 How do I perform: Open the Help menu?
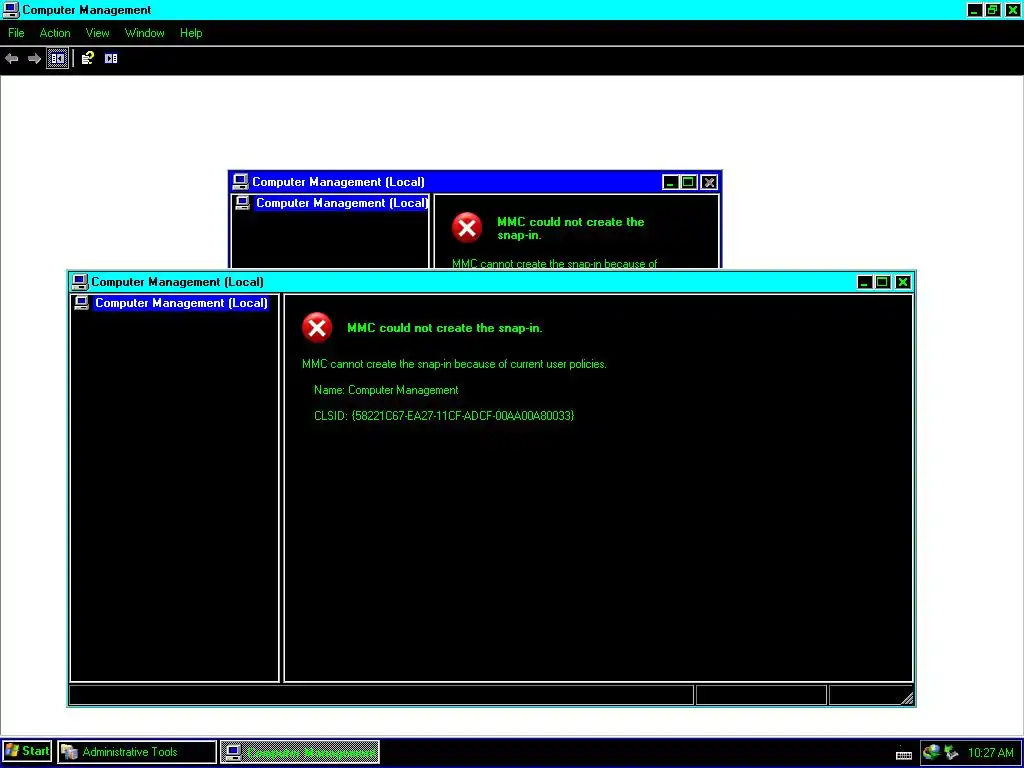tap(191, 33)
